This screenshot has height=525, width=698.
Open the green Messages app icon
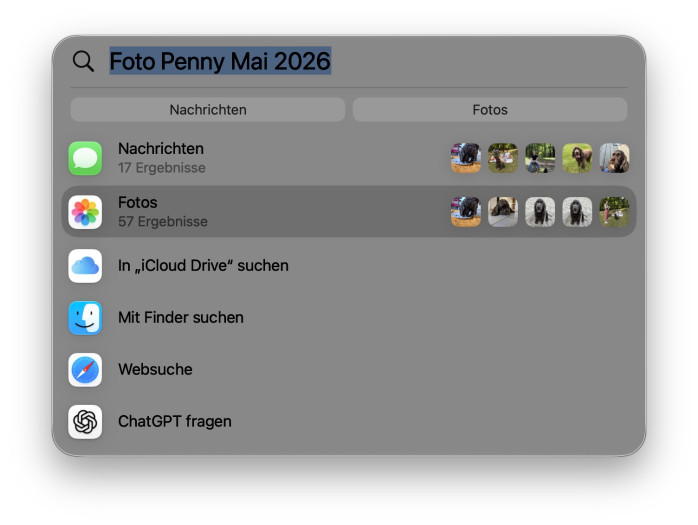[85, 158]
